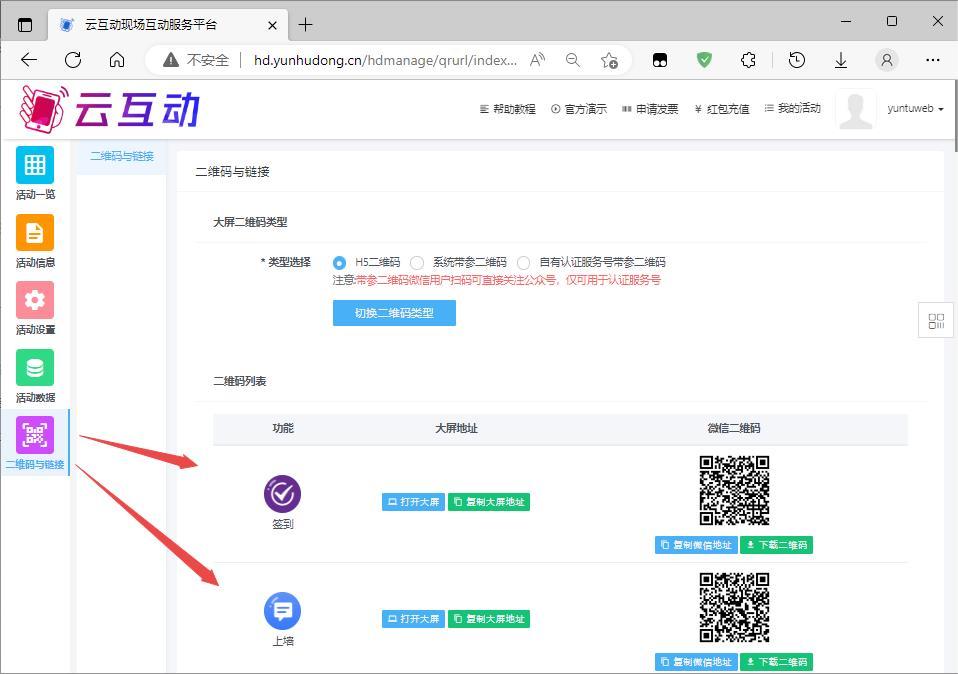Open the 我的活动 menu item
The height and width of the screenshot is (674, 958).
792,108
